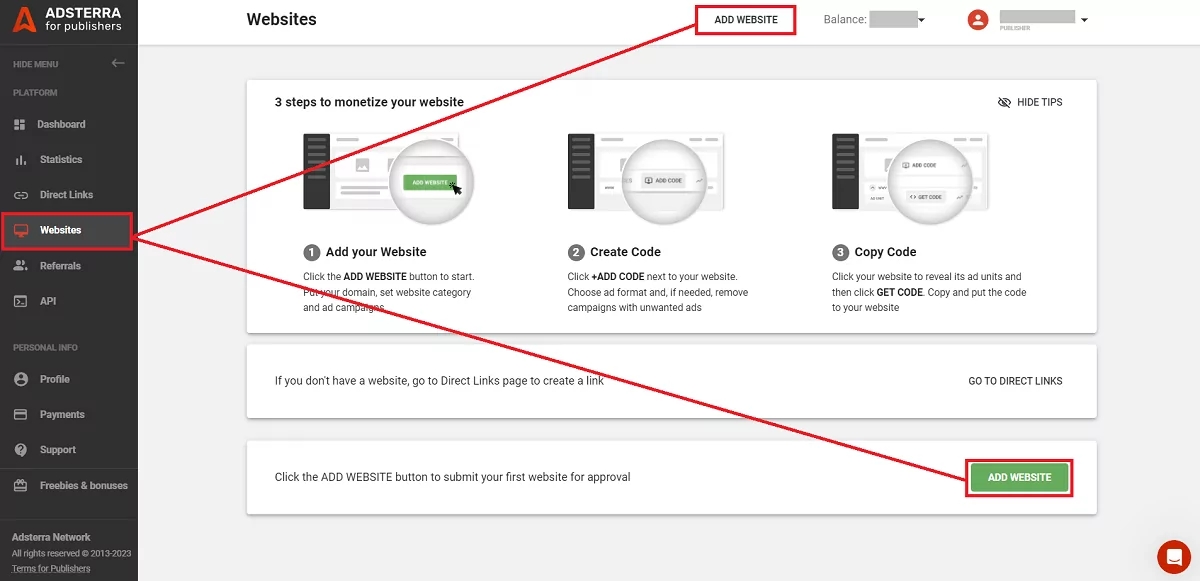The height and width of the screenshot is (581, 1200).
Task: Collapse sidebar with Hide Menu arrow
Action: tap(118, 64)
